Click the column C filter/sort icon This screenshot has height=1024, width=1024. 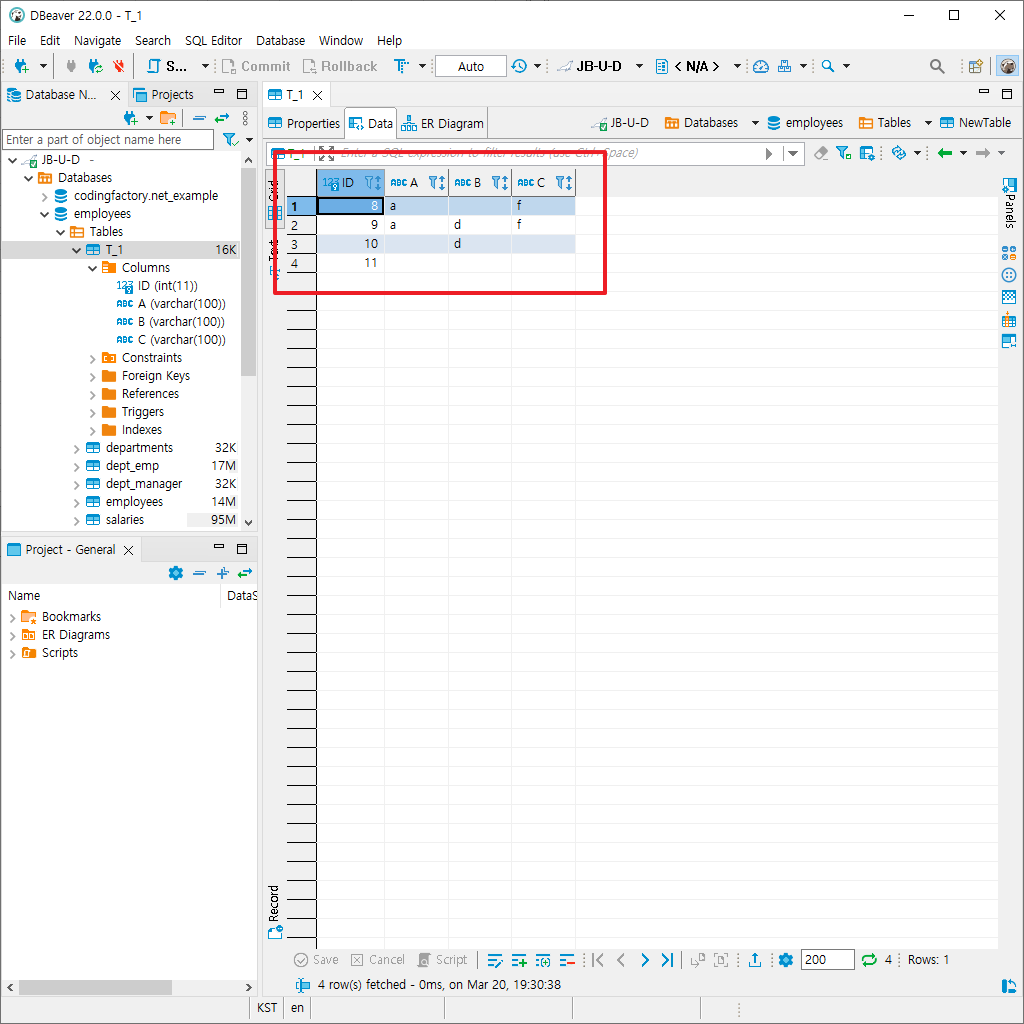pyautogui.click(x=564, y=183)
